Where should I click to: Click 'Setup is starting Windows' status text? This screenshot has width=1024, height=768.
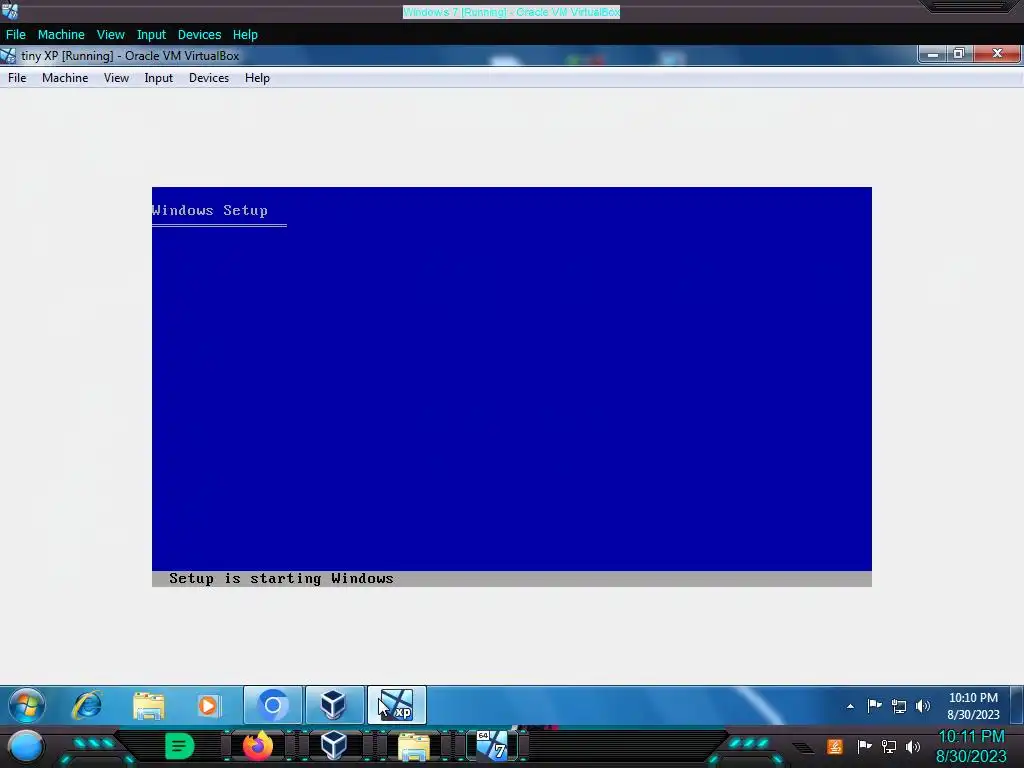coord(281,579)
